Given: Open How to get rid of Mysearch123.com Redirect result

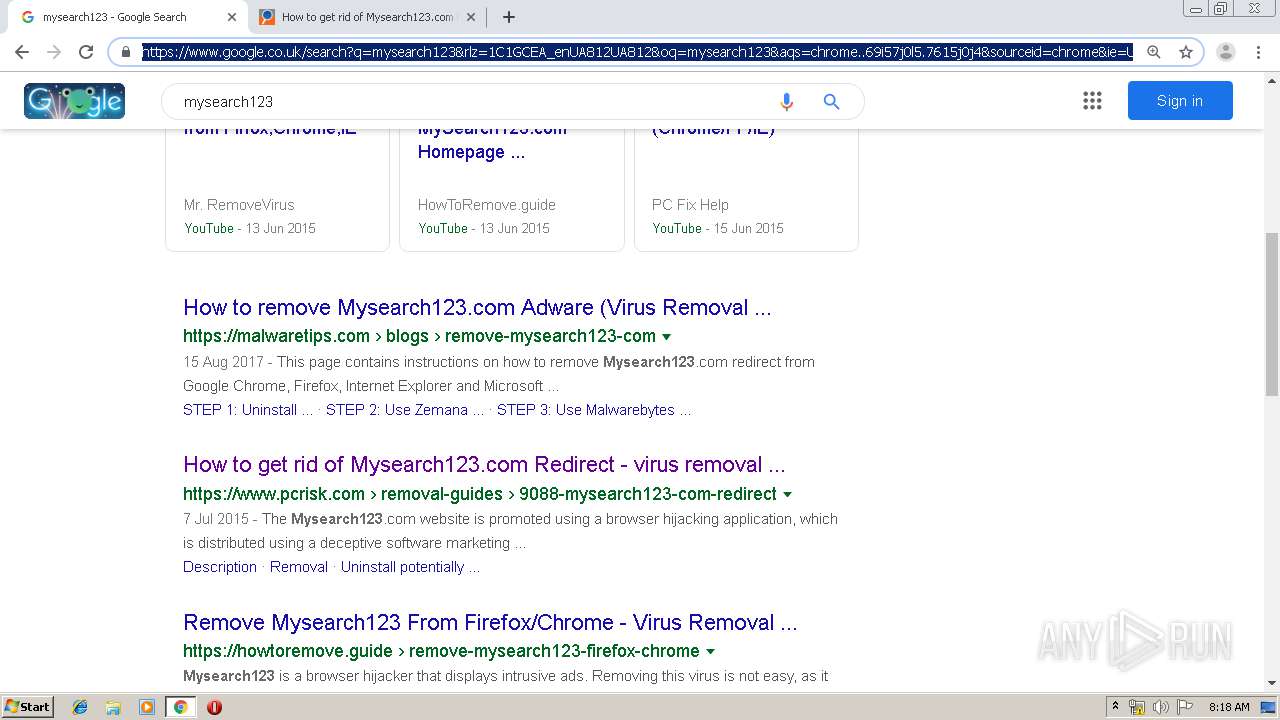Looking at the screenshot, I should click(484, 465).
